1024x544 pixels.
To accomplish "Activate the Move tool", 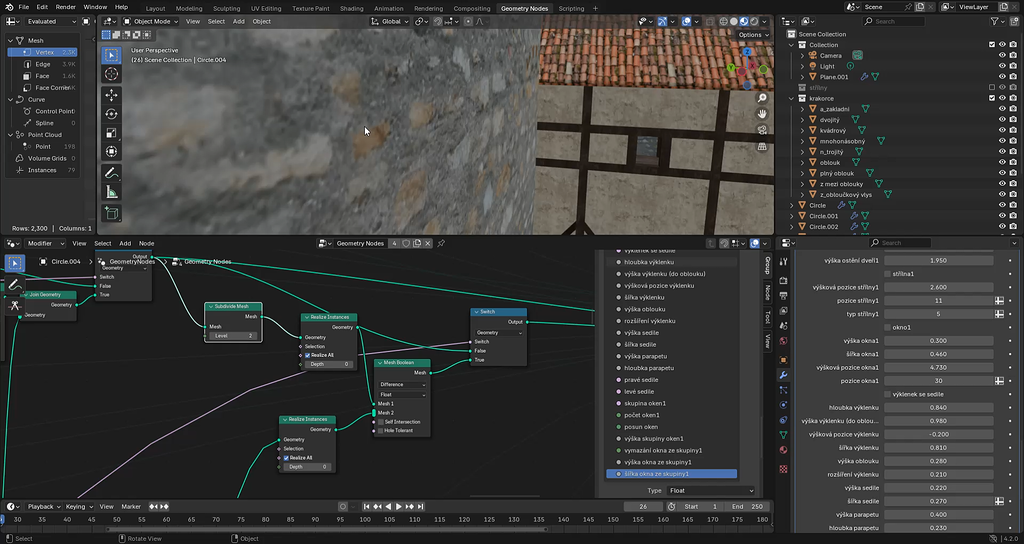I will point(112,95).
